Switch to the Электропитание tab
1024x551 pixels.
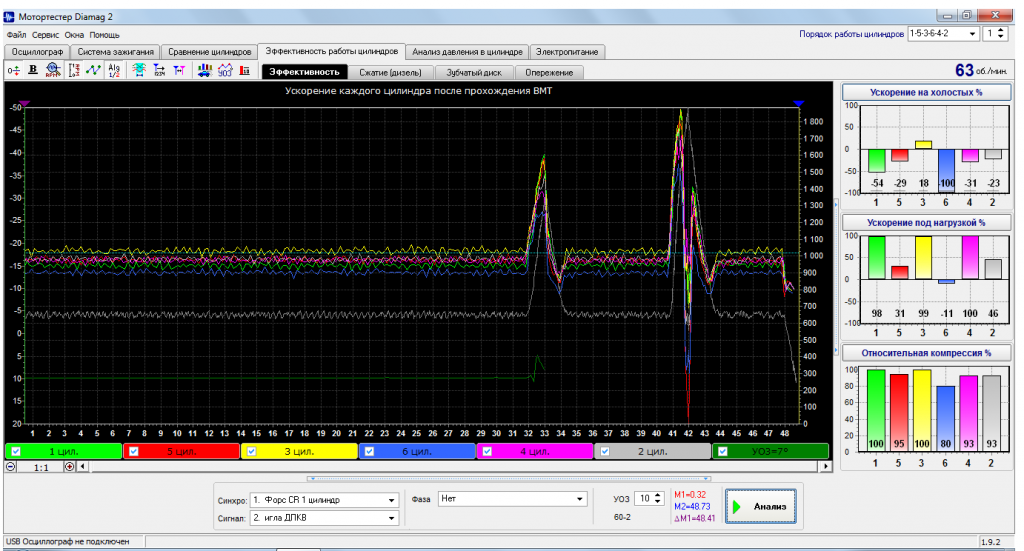[567, 52]
